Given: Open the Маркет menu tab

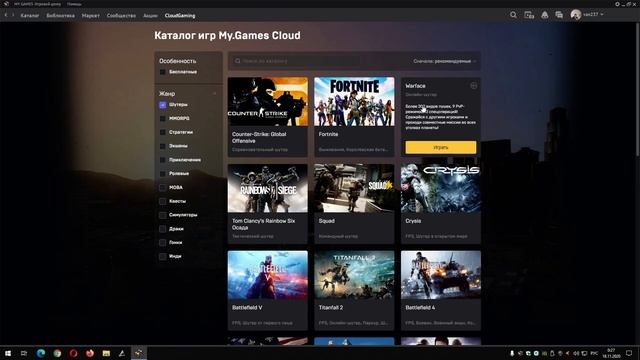Looking at the screenshot, I should tap(91, 16).
